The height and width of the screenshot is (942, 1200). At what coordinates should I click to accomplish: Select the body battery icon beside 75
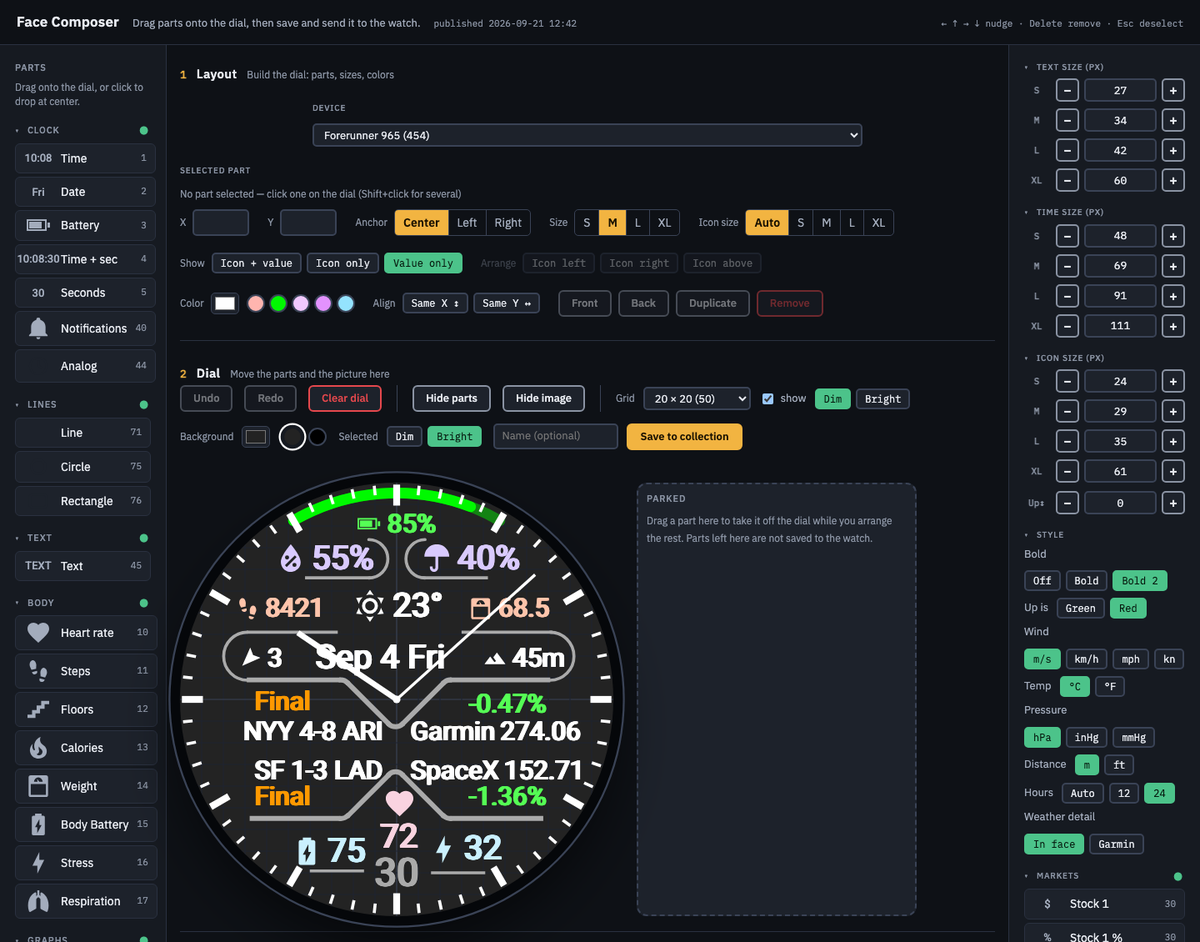[308, 850]
